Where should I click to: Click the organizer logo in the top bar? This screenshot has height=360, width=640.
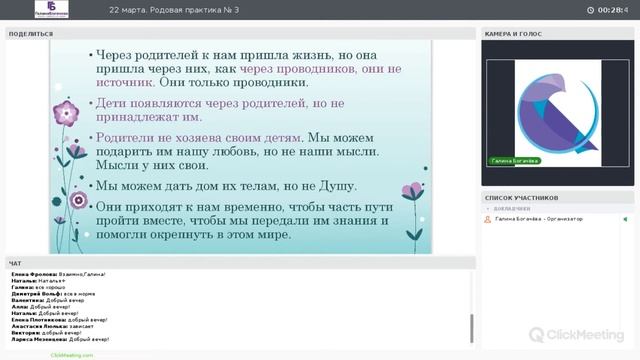pos(51,9)
